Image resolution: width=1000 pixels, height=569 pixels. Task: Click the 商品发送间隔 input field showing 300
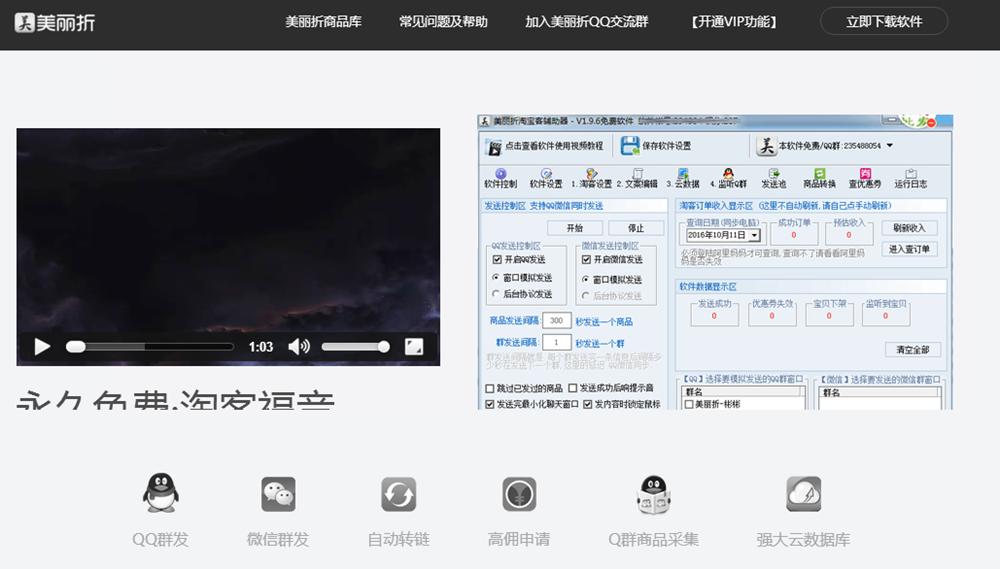click(x=555, y=321)
